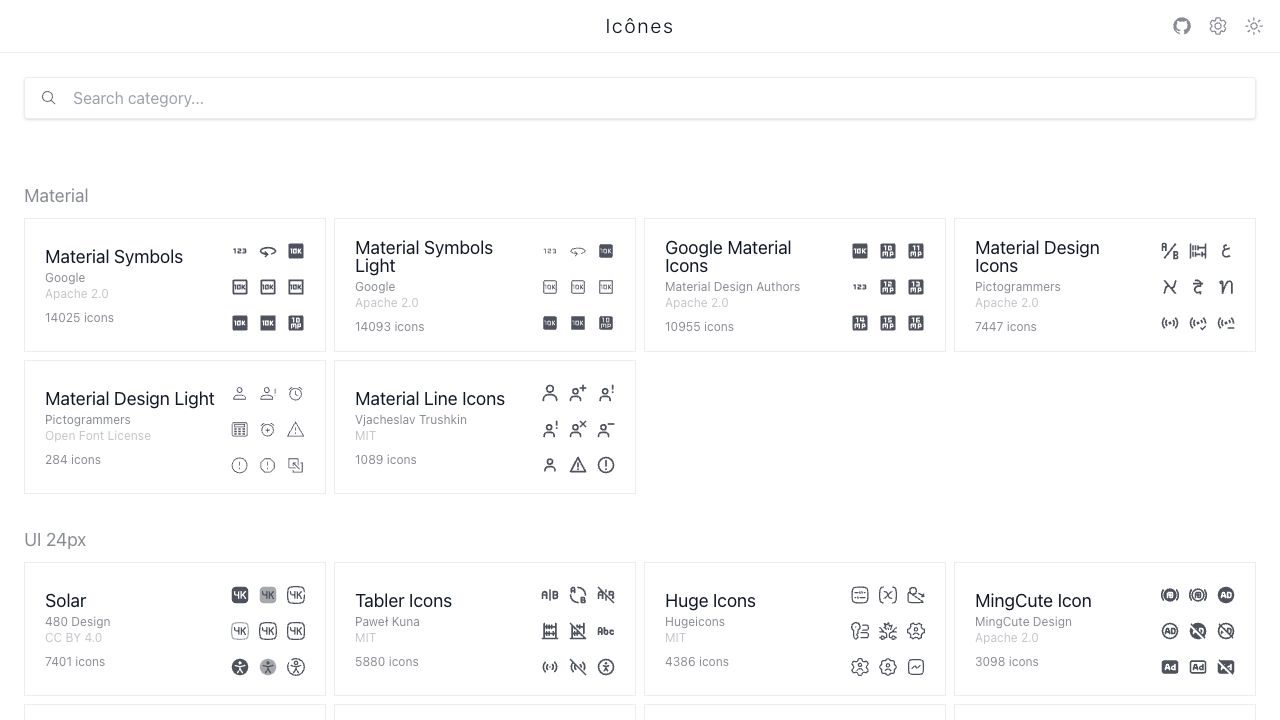The height and width of the screenshot is (720, 1280).
Task: Open the GitHub repository icon
Action: pos(1182,26)
